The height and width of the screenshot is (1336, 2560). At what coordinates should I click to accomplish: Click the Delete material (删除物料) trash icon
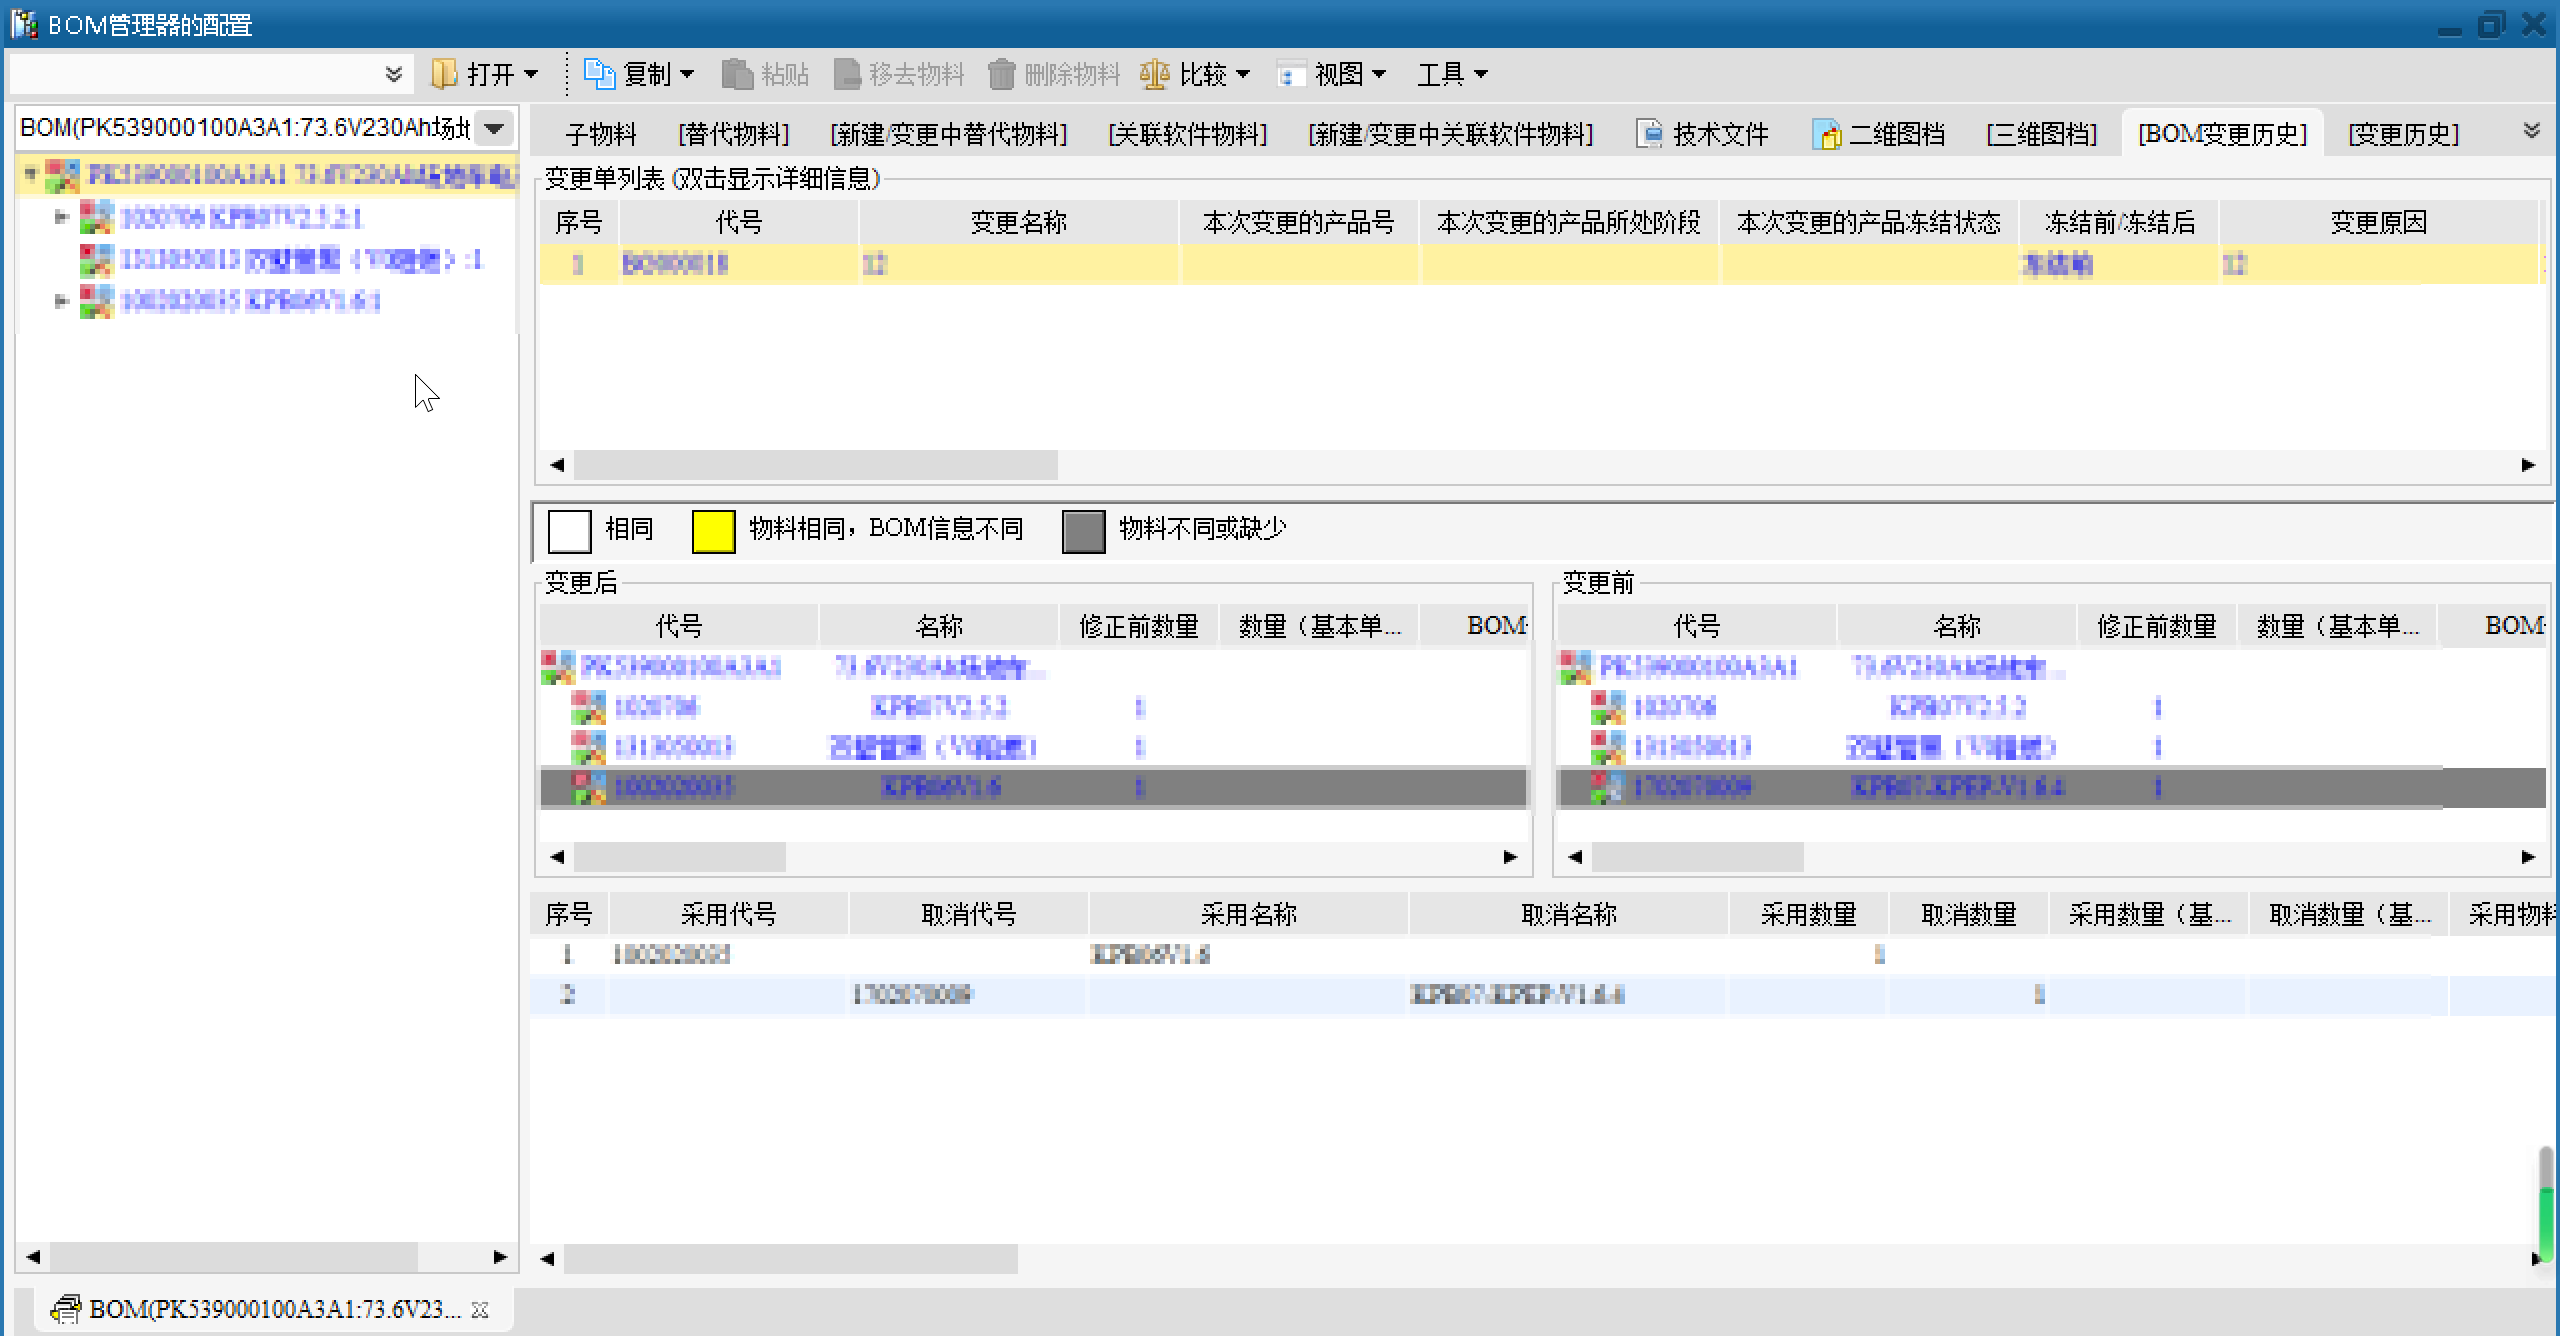point(1001,74)
